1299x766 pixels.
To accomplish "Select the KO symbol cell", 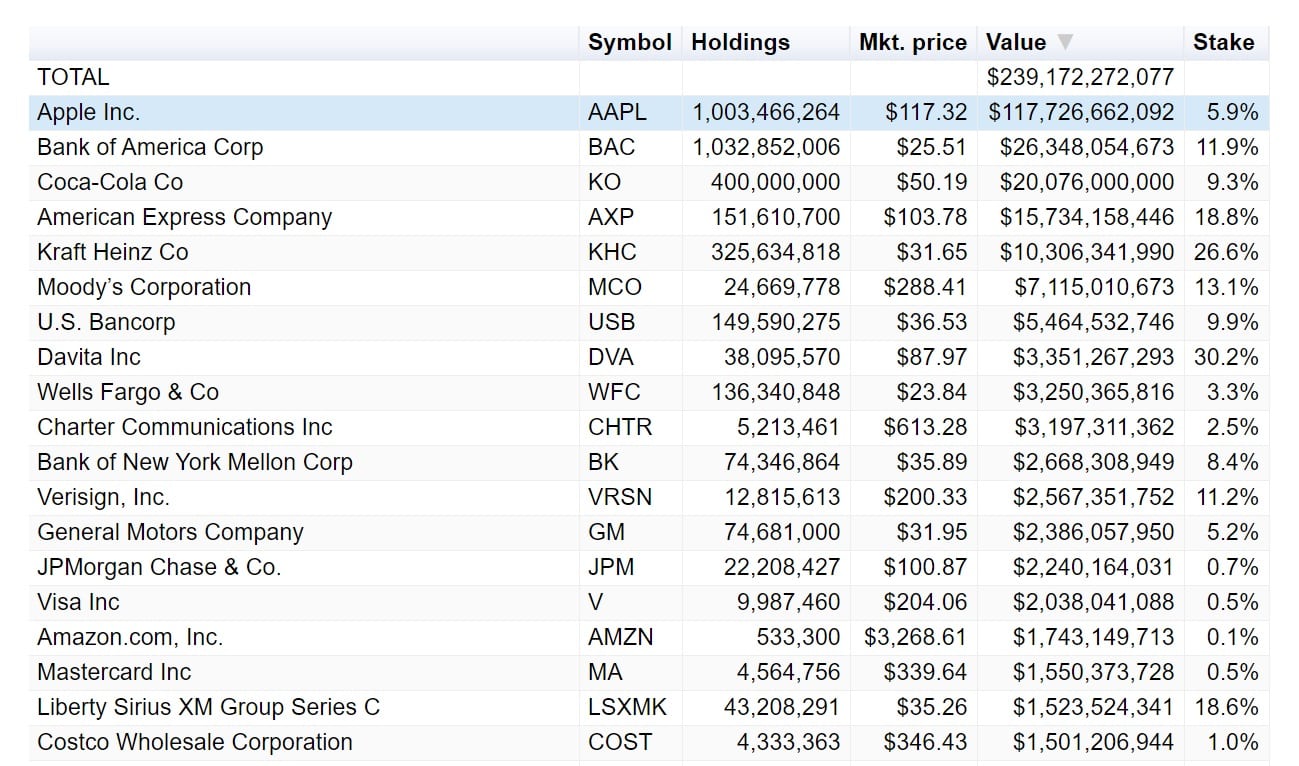I will 604,182.
